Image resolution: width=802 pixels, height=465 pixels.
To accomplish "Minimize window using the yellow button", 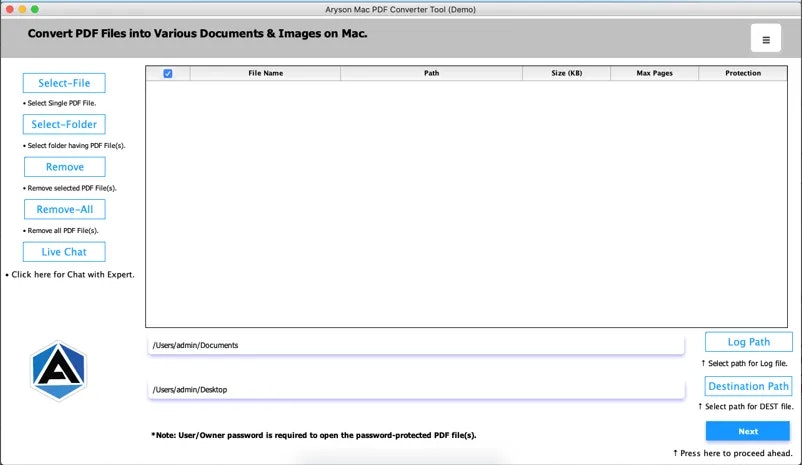I will pos(22,9).
